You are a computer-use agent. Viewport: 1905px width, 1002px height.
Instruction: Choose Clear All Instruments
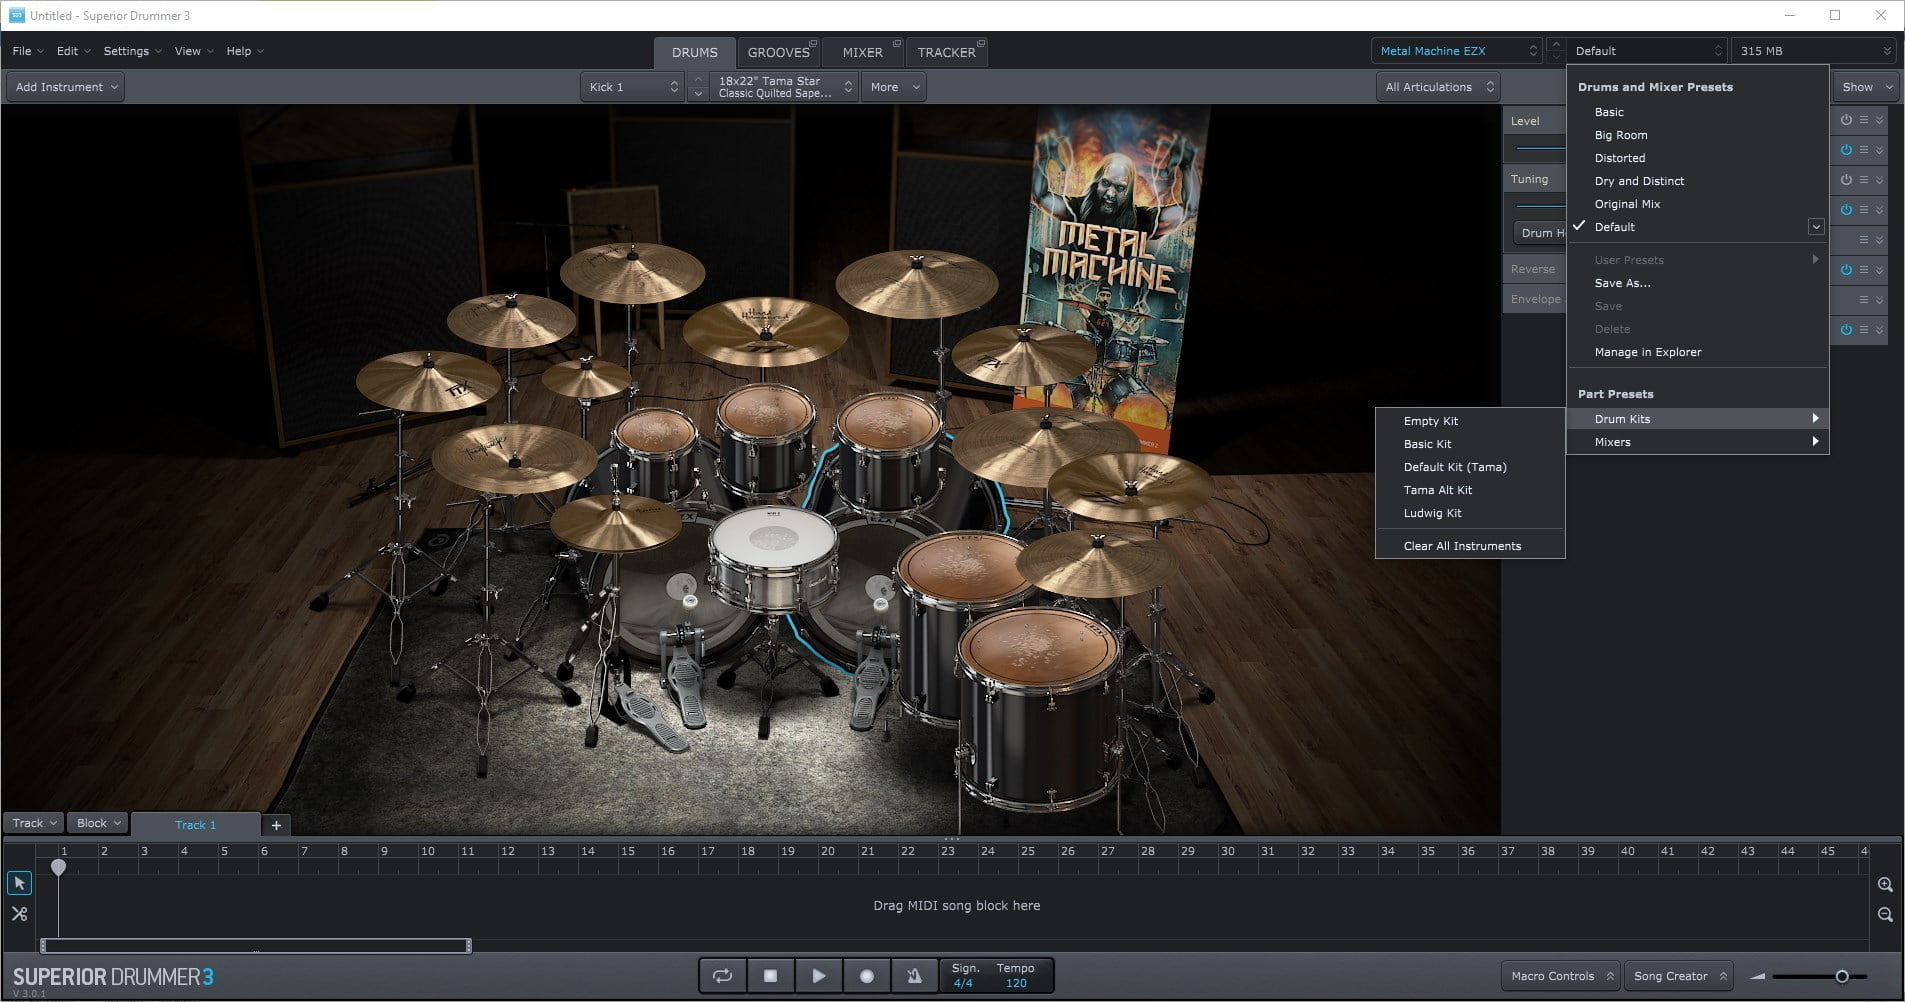[x=1470, y=546]
